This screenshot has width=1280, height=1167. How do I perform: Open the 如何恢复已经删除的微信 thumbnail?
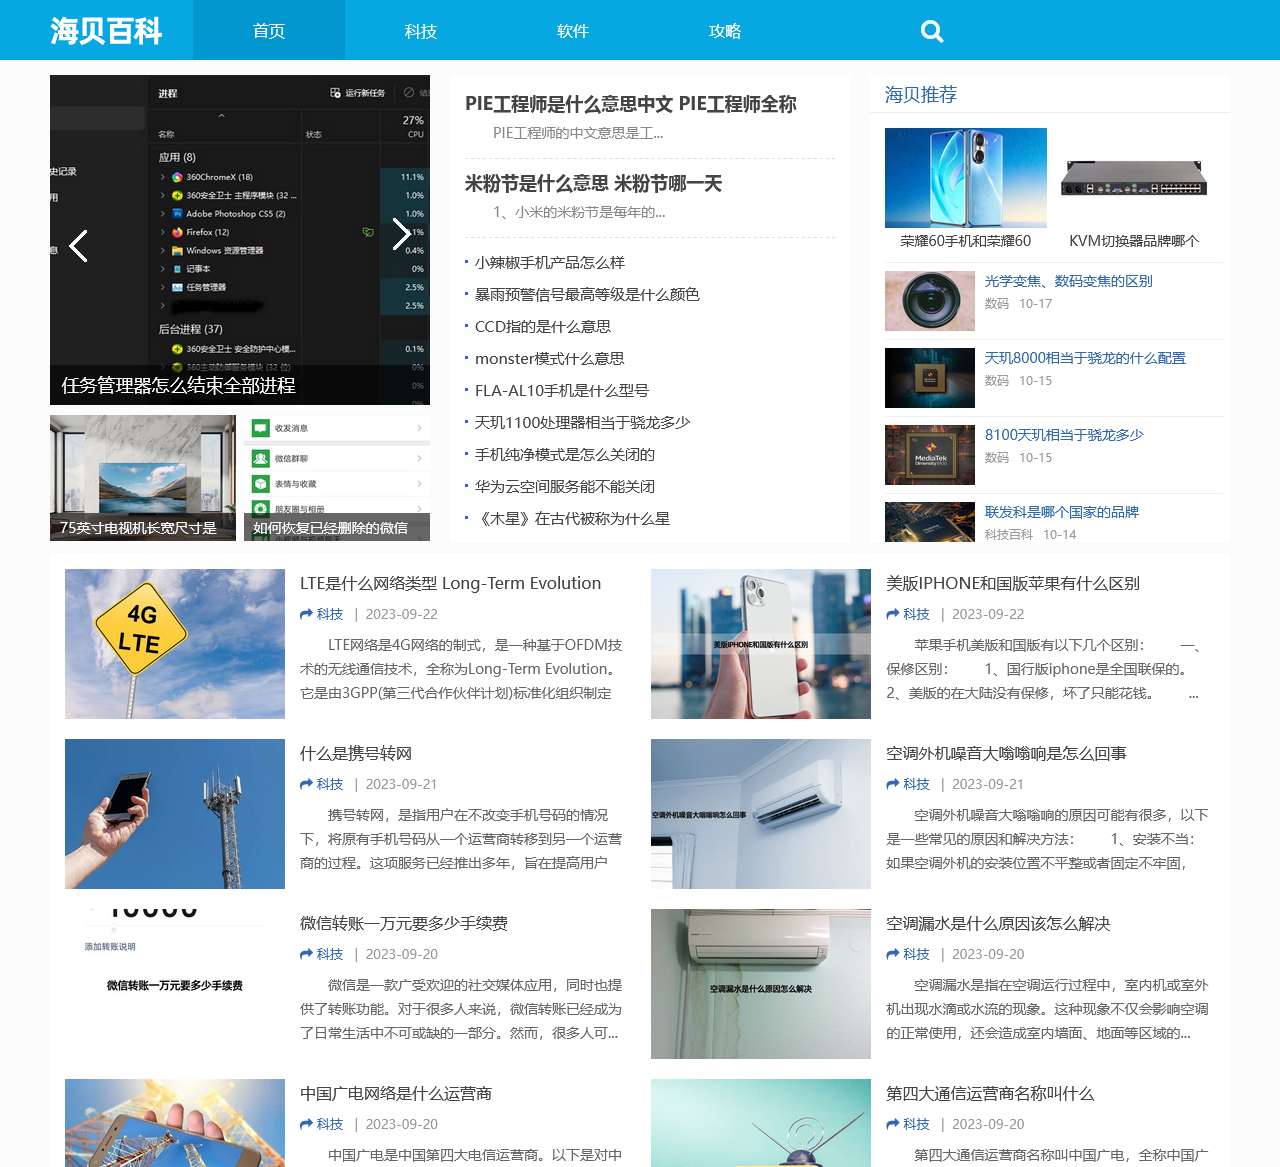pyautogui.click(x=337, y=478)
